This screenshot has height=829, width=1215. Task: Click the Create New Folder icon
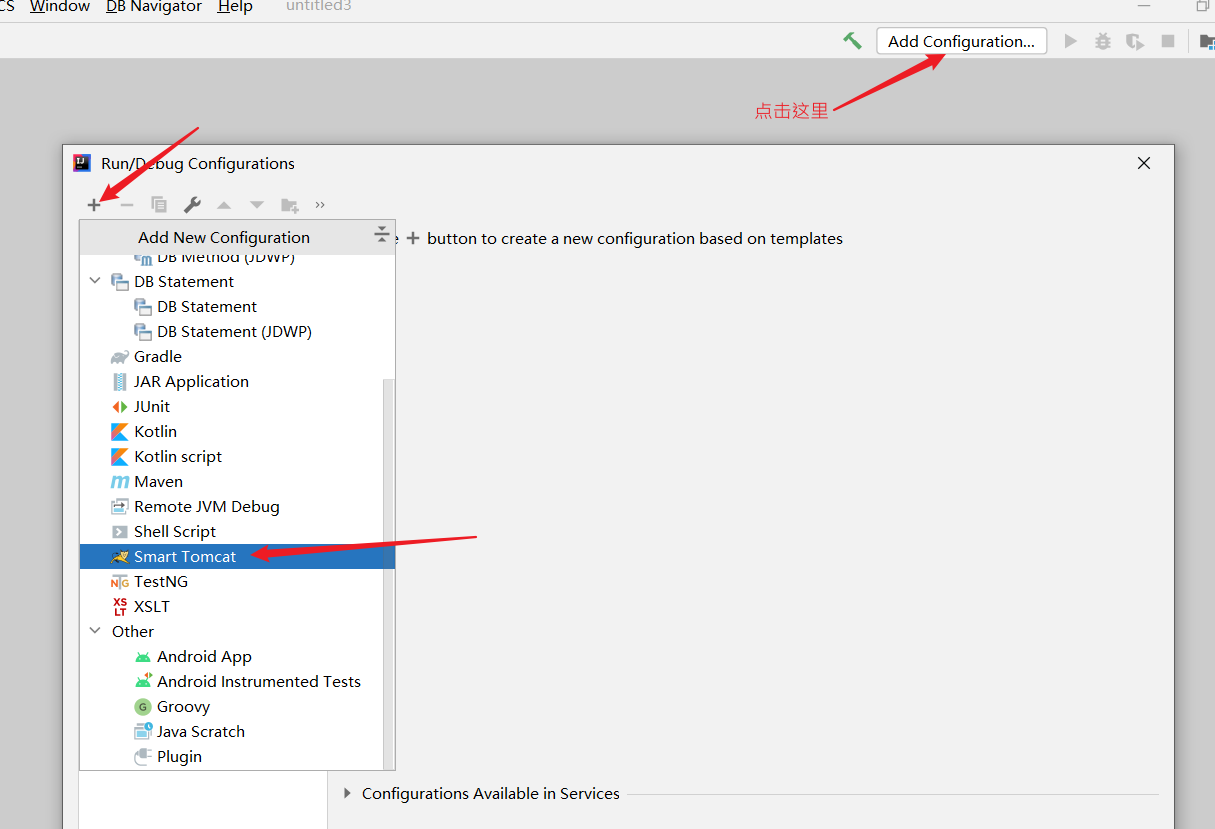click(x=290, y=205)
